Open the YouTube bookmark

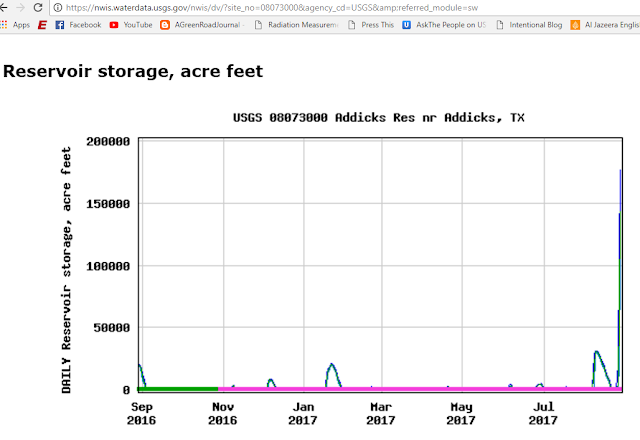[x=131, y=25]
